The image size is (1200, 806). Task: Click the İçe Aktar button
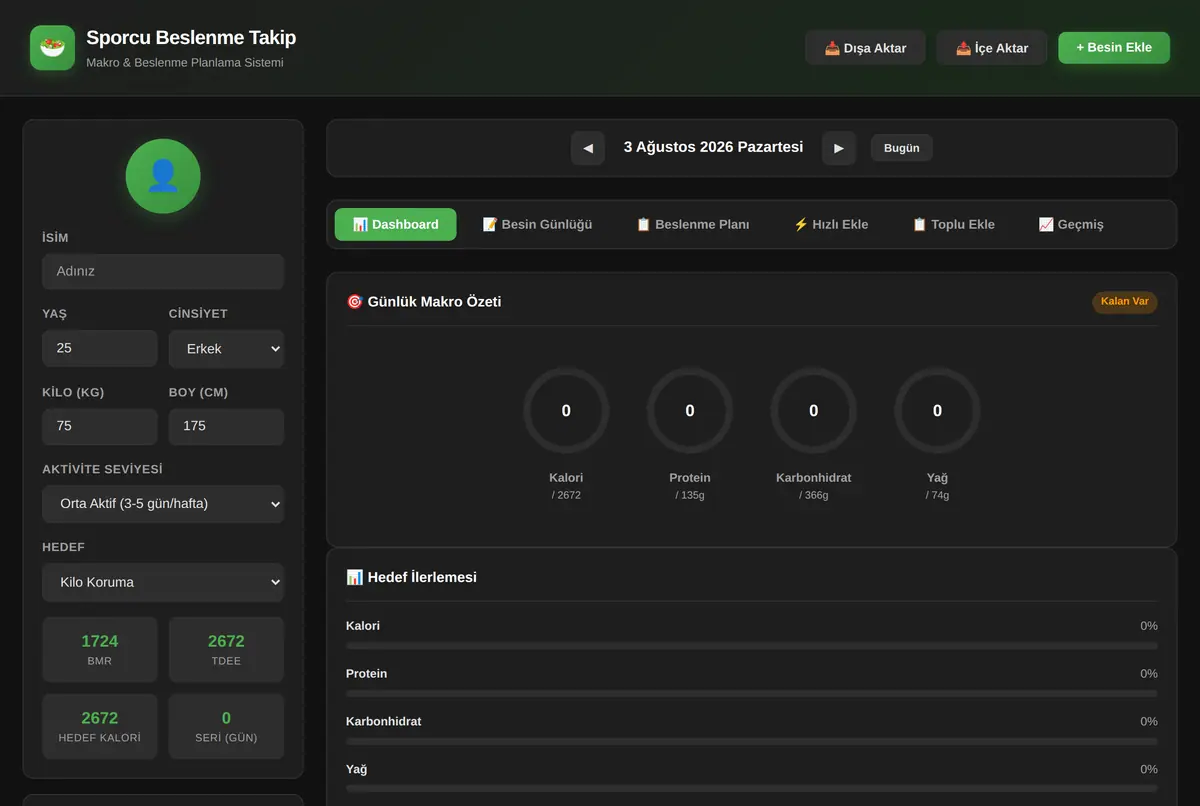point(992,48)
